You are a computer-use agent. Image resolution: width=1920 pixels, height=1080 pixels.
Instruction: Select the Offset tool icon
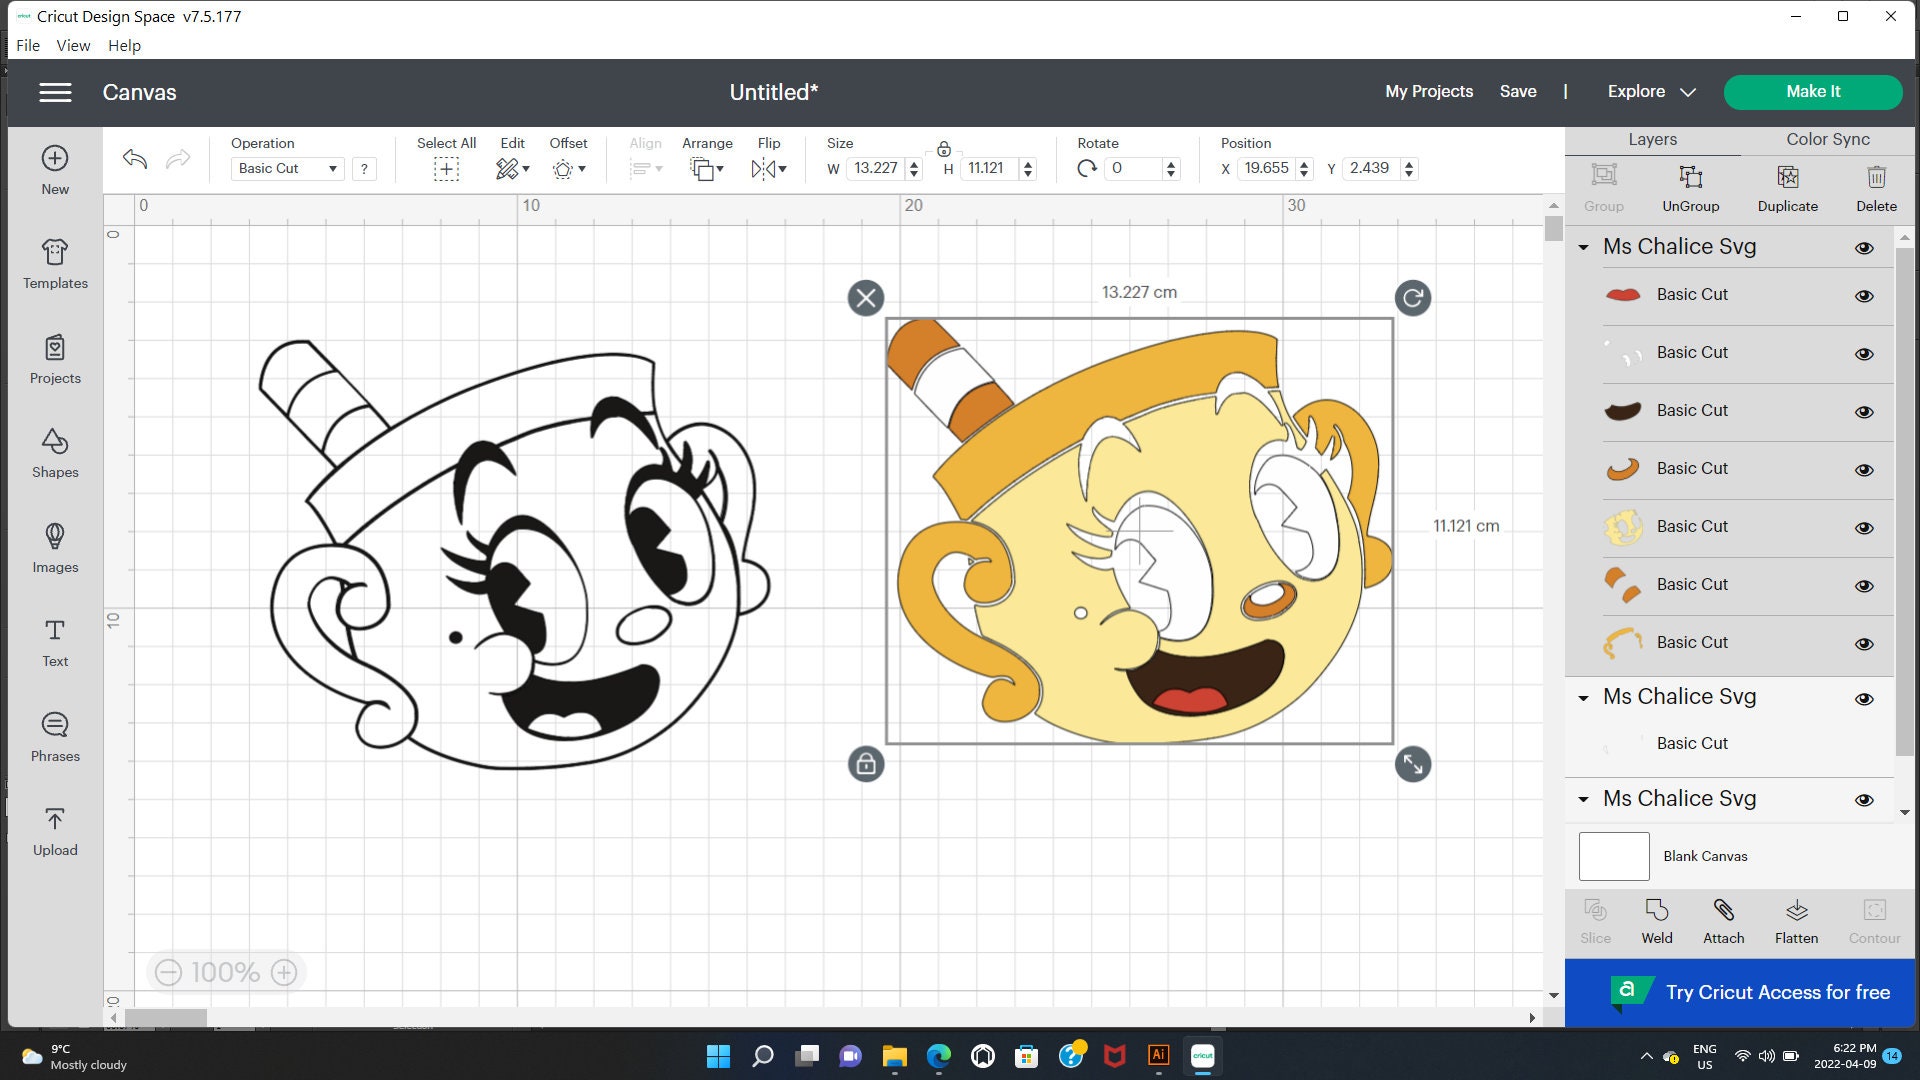click(x=564, y=169)
